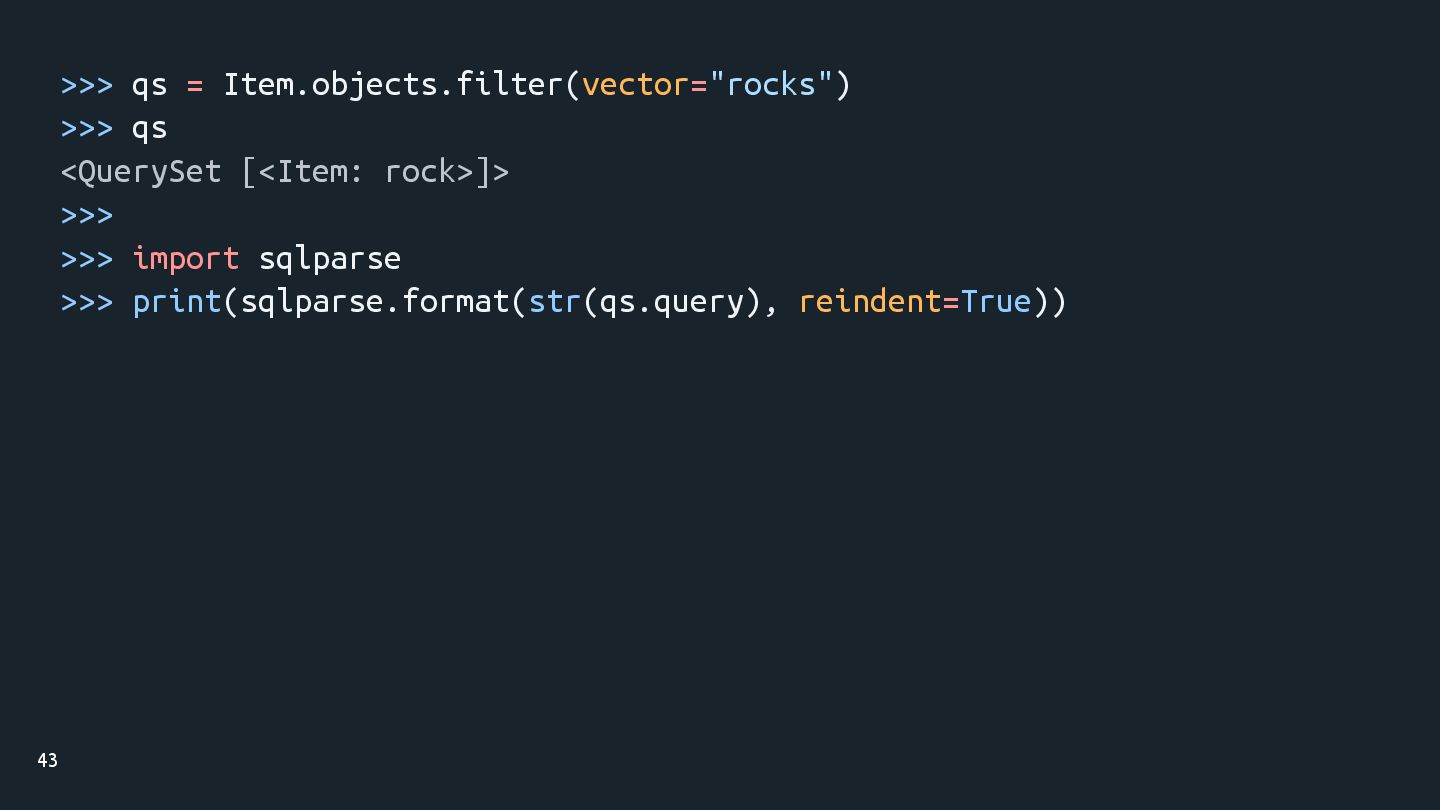The image size is (1440, 810).
Task: Click the equals sign after qs
Action: click(x=195, y=86)
